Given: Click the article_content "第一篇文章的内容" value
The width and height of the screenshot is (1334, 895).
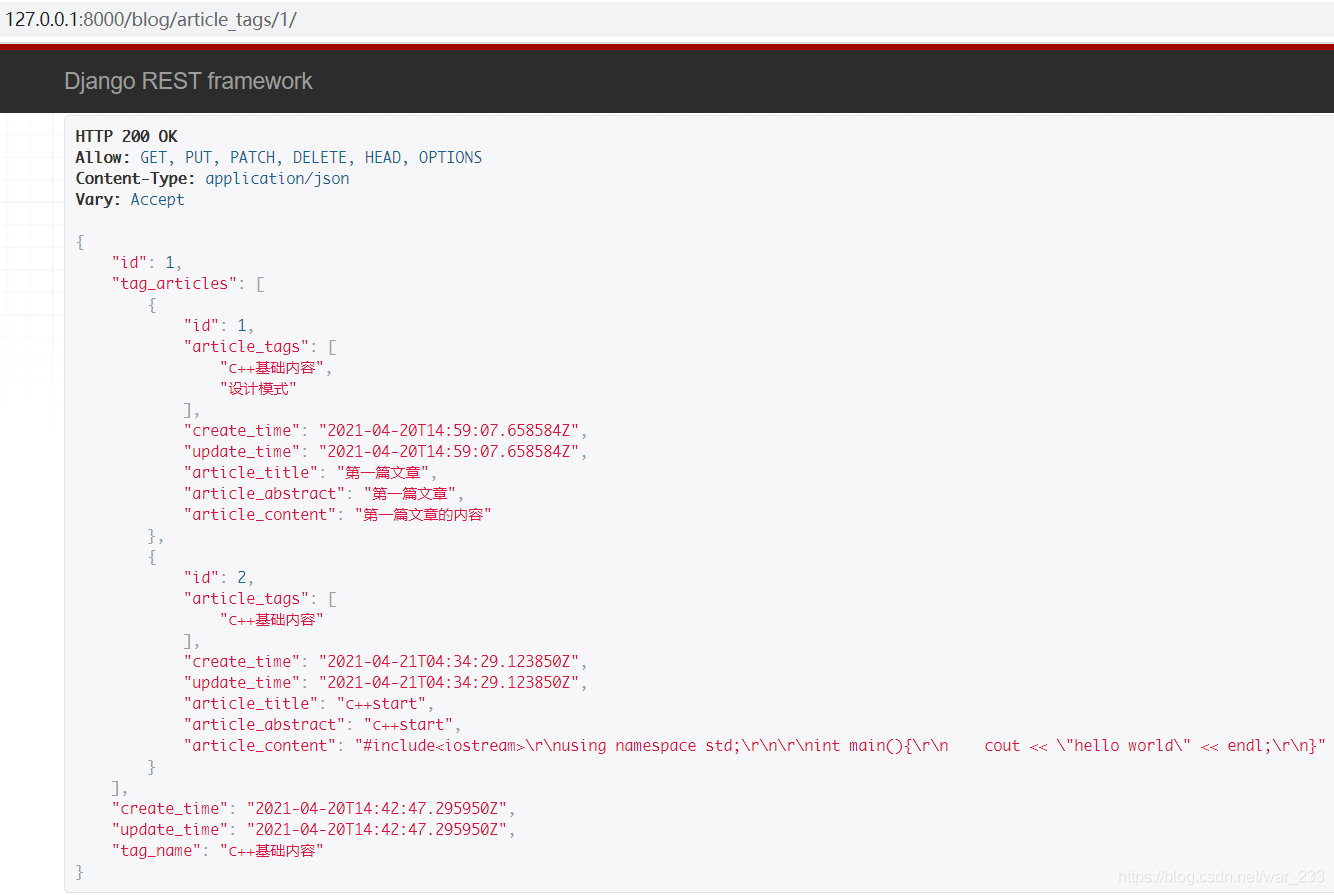Looking at the screenshot, I should coord(423,514).
